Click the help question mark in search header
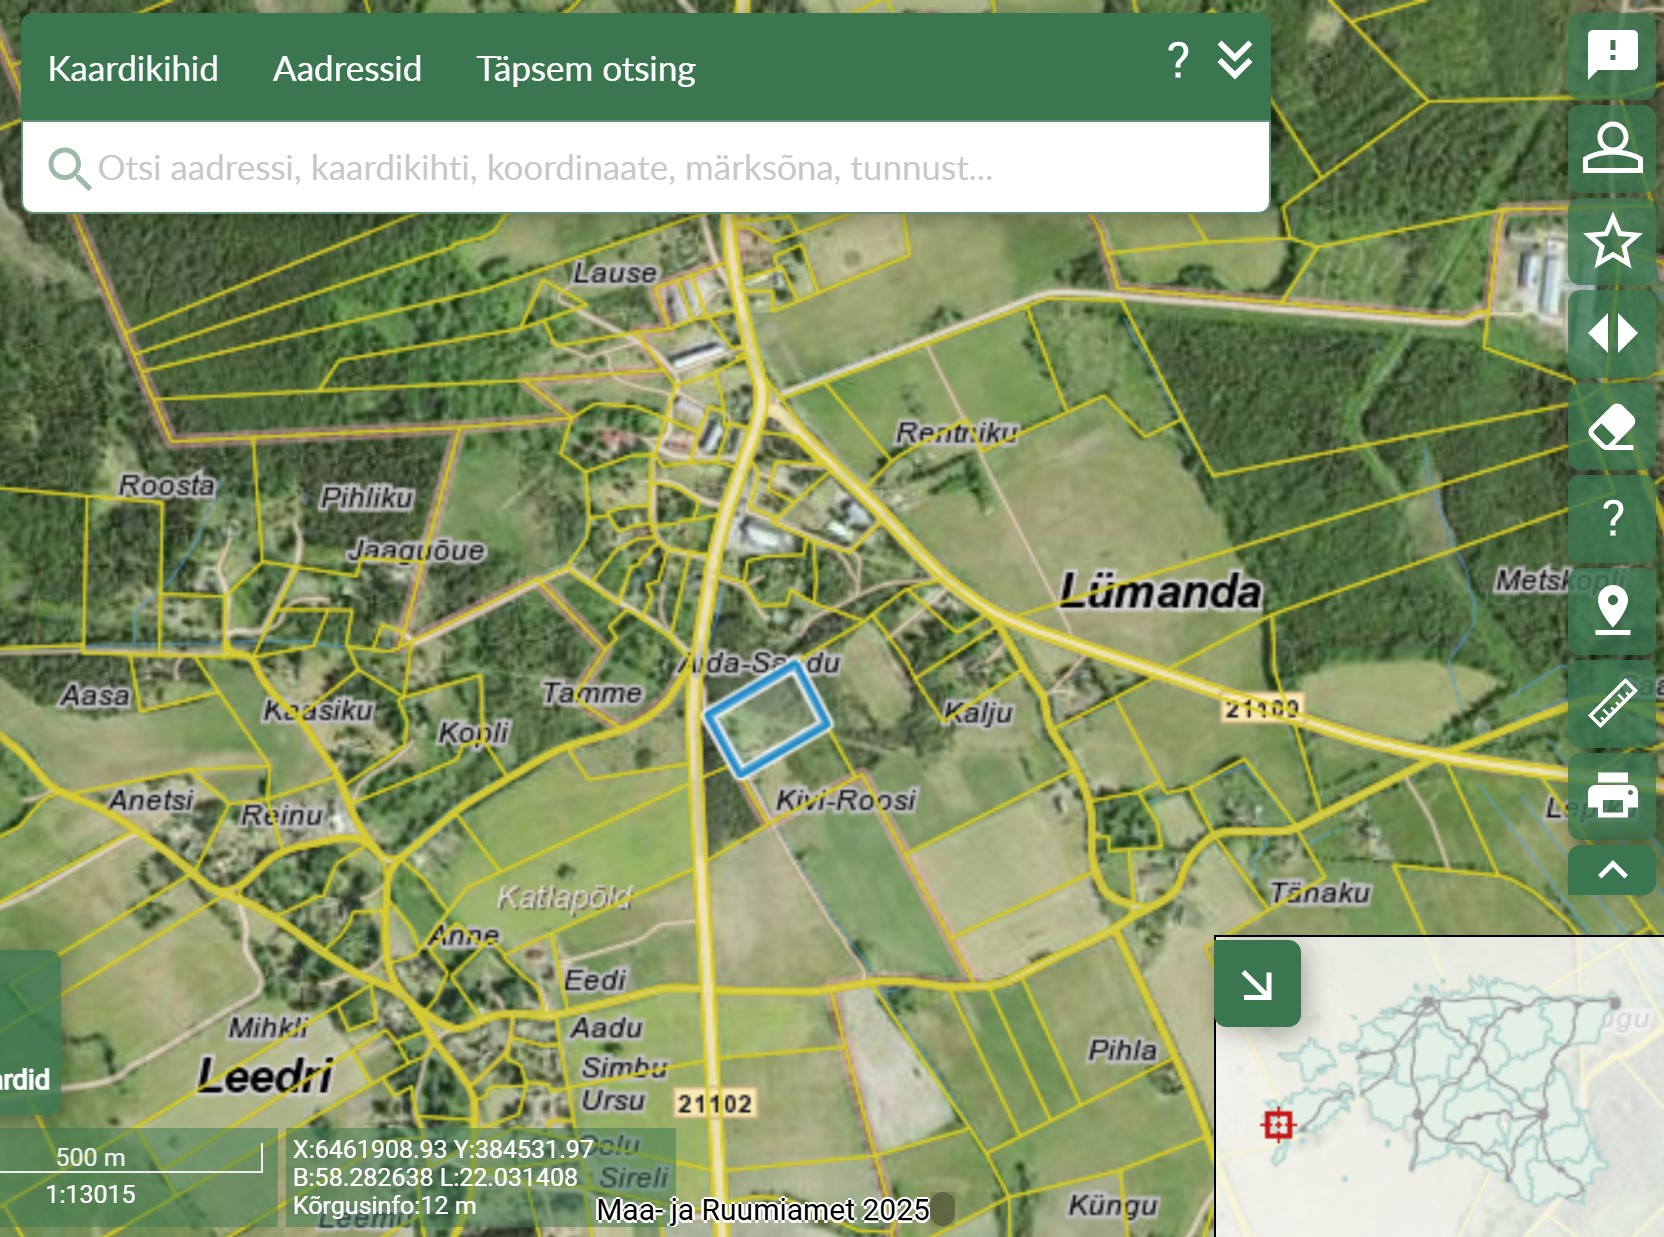 click(1178, 61)
